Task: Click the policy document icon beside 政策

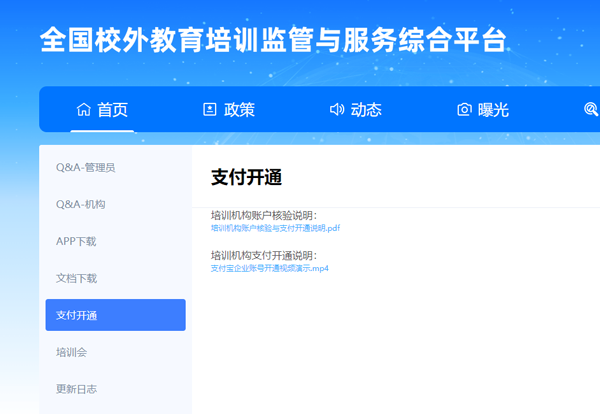Action: [x=209, y=110]
